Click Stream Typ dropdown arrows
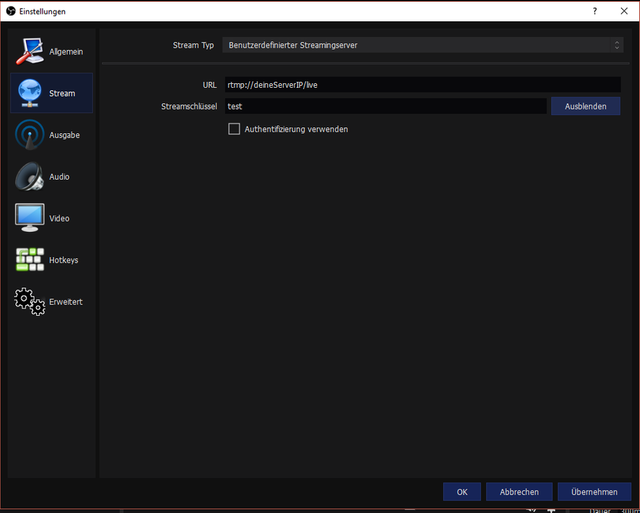 click(617, 45)
